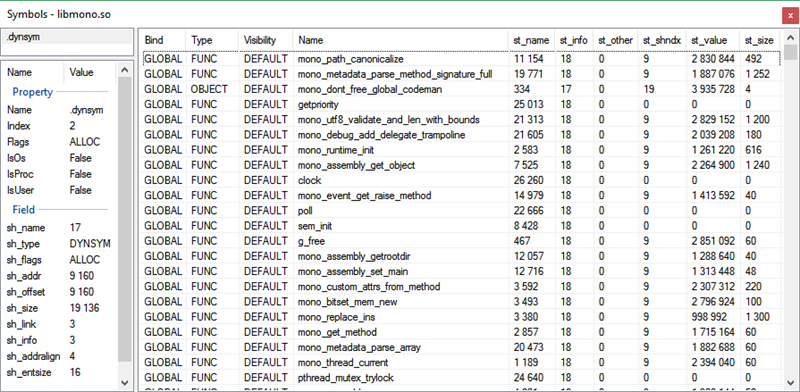Select mono_dont_free_global_codeman symbol

(461, 89)
